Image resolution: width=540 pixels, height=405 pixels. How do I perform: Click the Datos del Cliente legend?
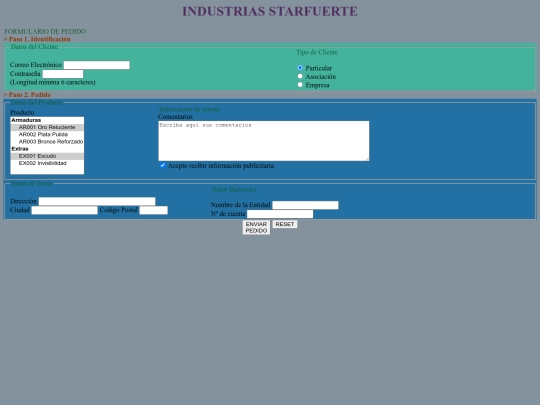click(x=34, y=46)
